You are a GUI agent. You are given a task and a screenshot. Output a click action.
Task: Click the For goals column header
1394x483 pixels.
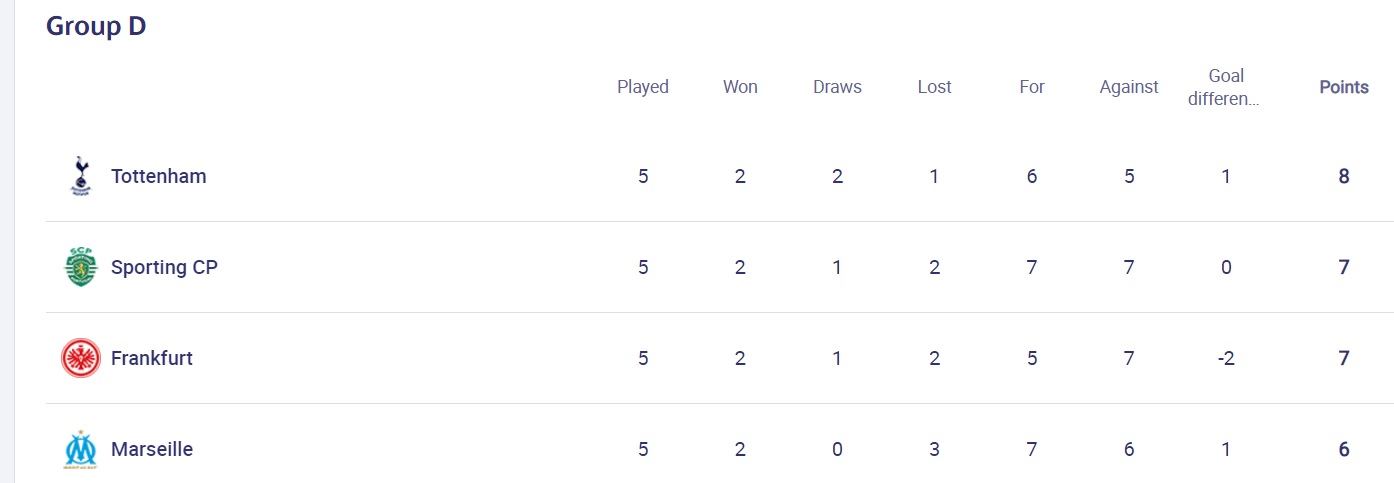point(1032,87)
